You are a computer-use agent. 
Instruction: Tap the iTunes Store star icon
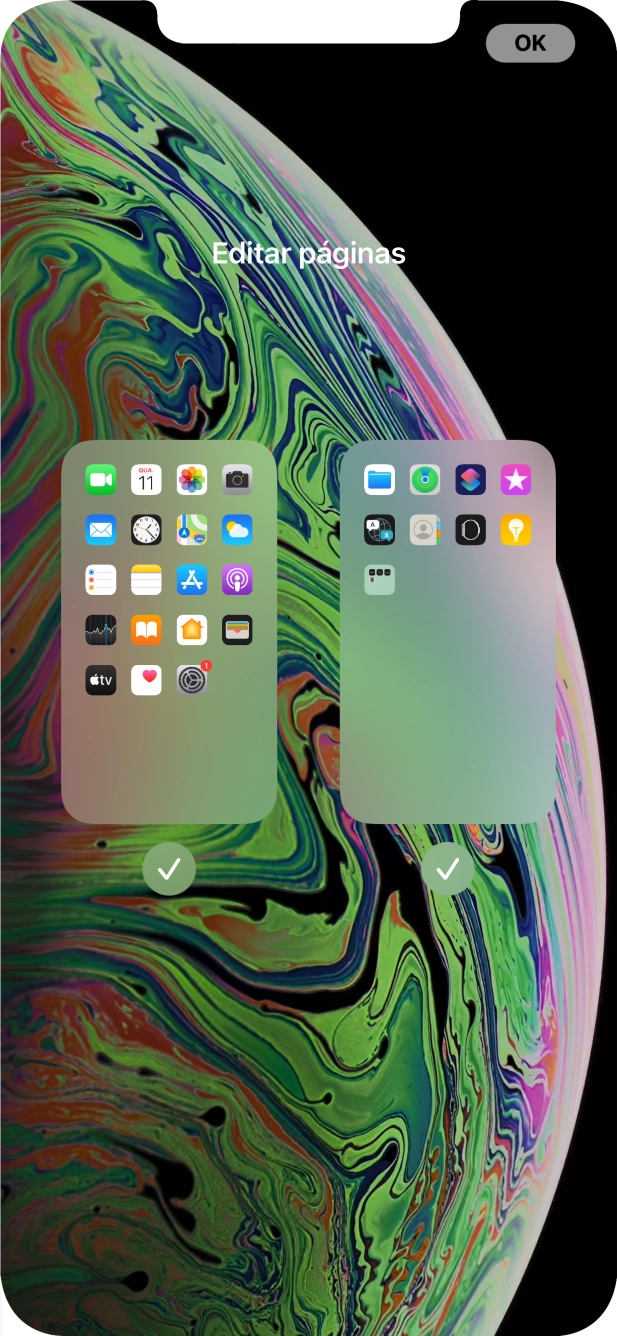coord(516,480)
